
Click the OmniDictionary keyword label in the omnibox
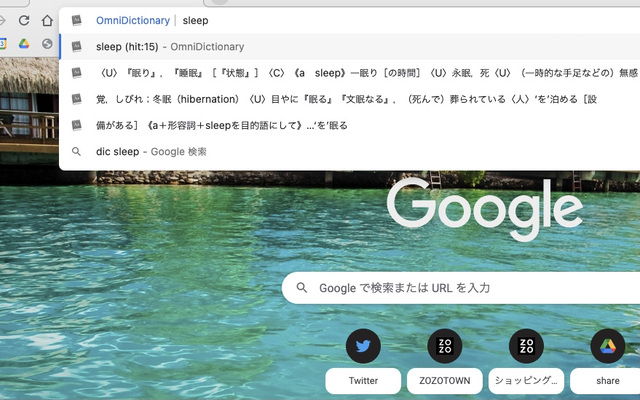133,20
